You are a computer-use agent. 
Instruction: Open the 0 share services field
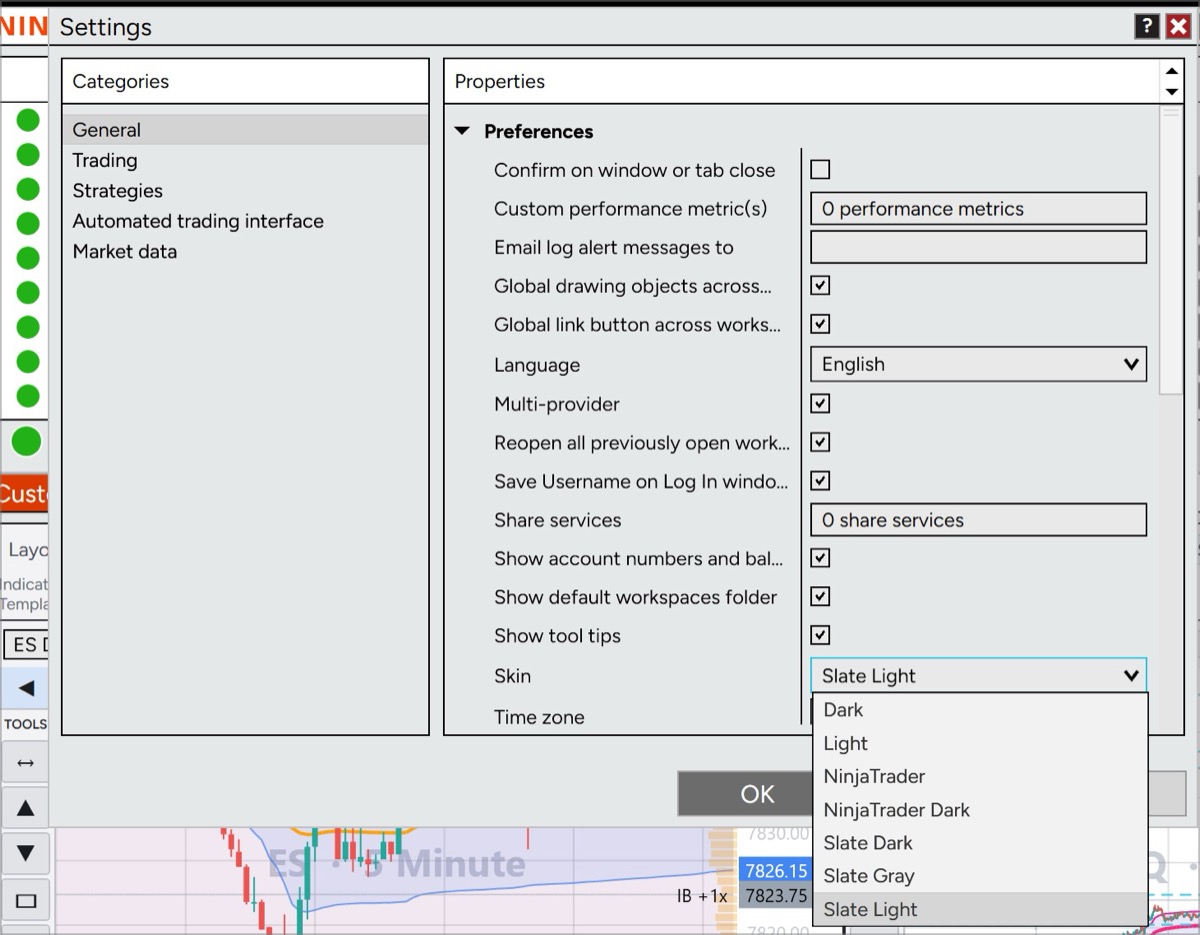pyautogui.click(x=978, y=520)
